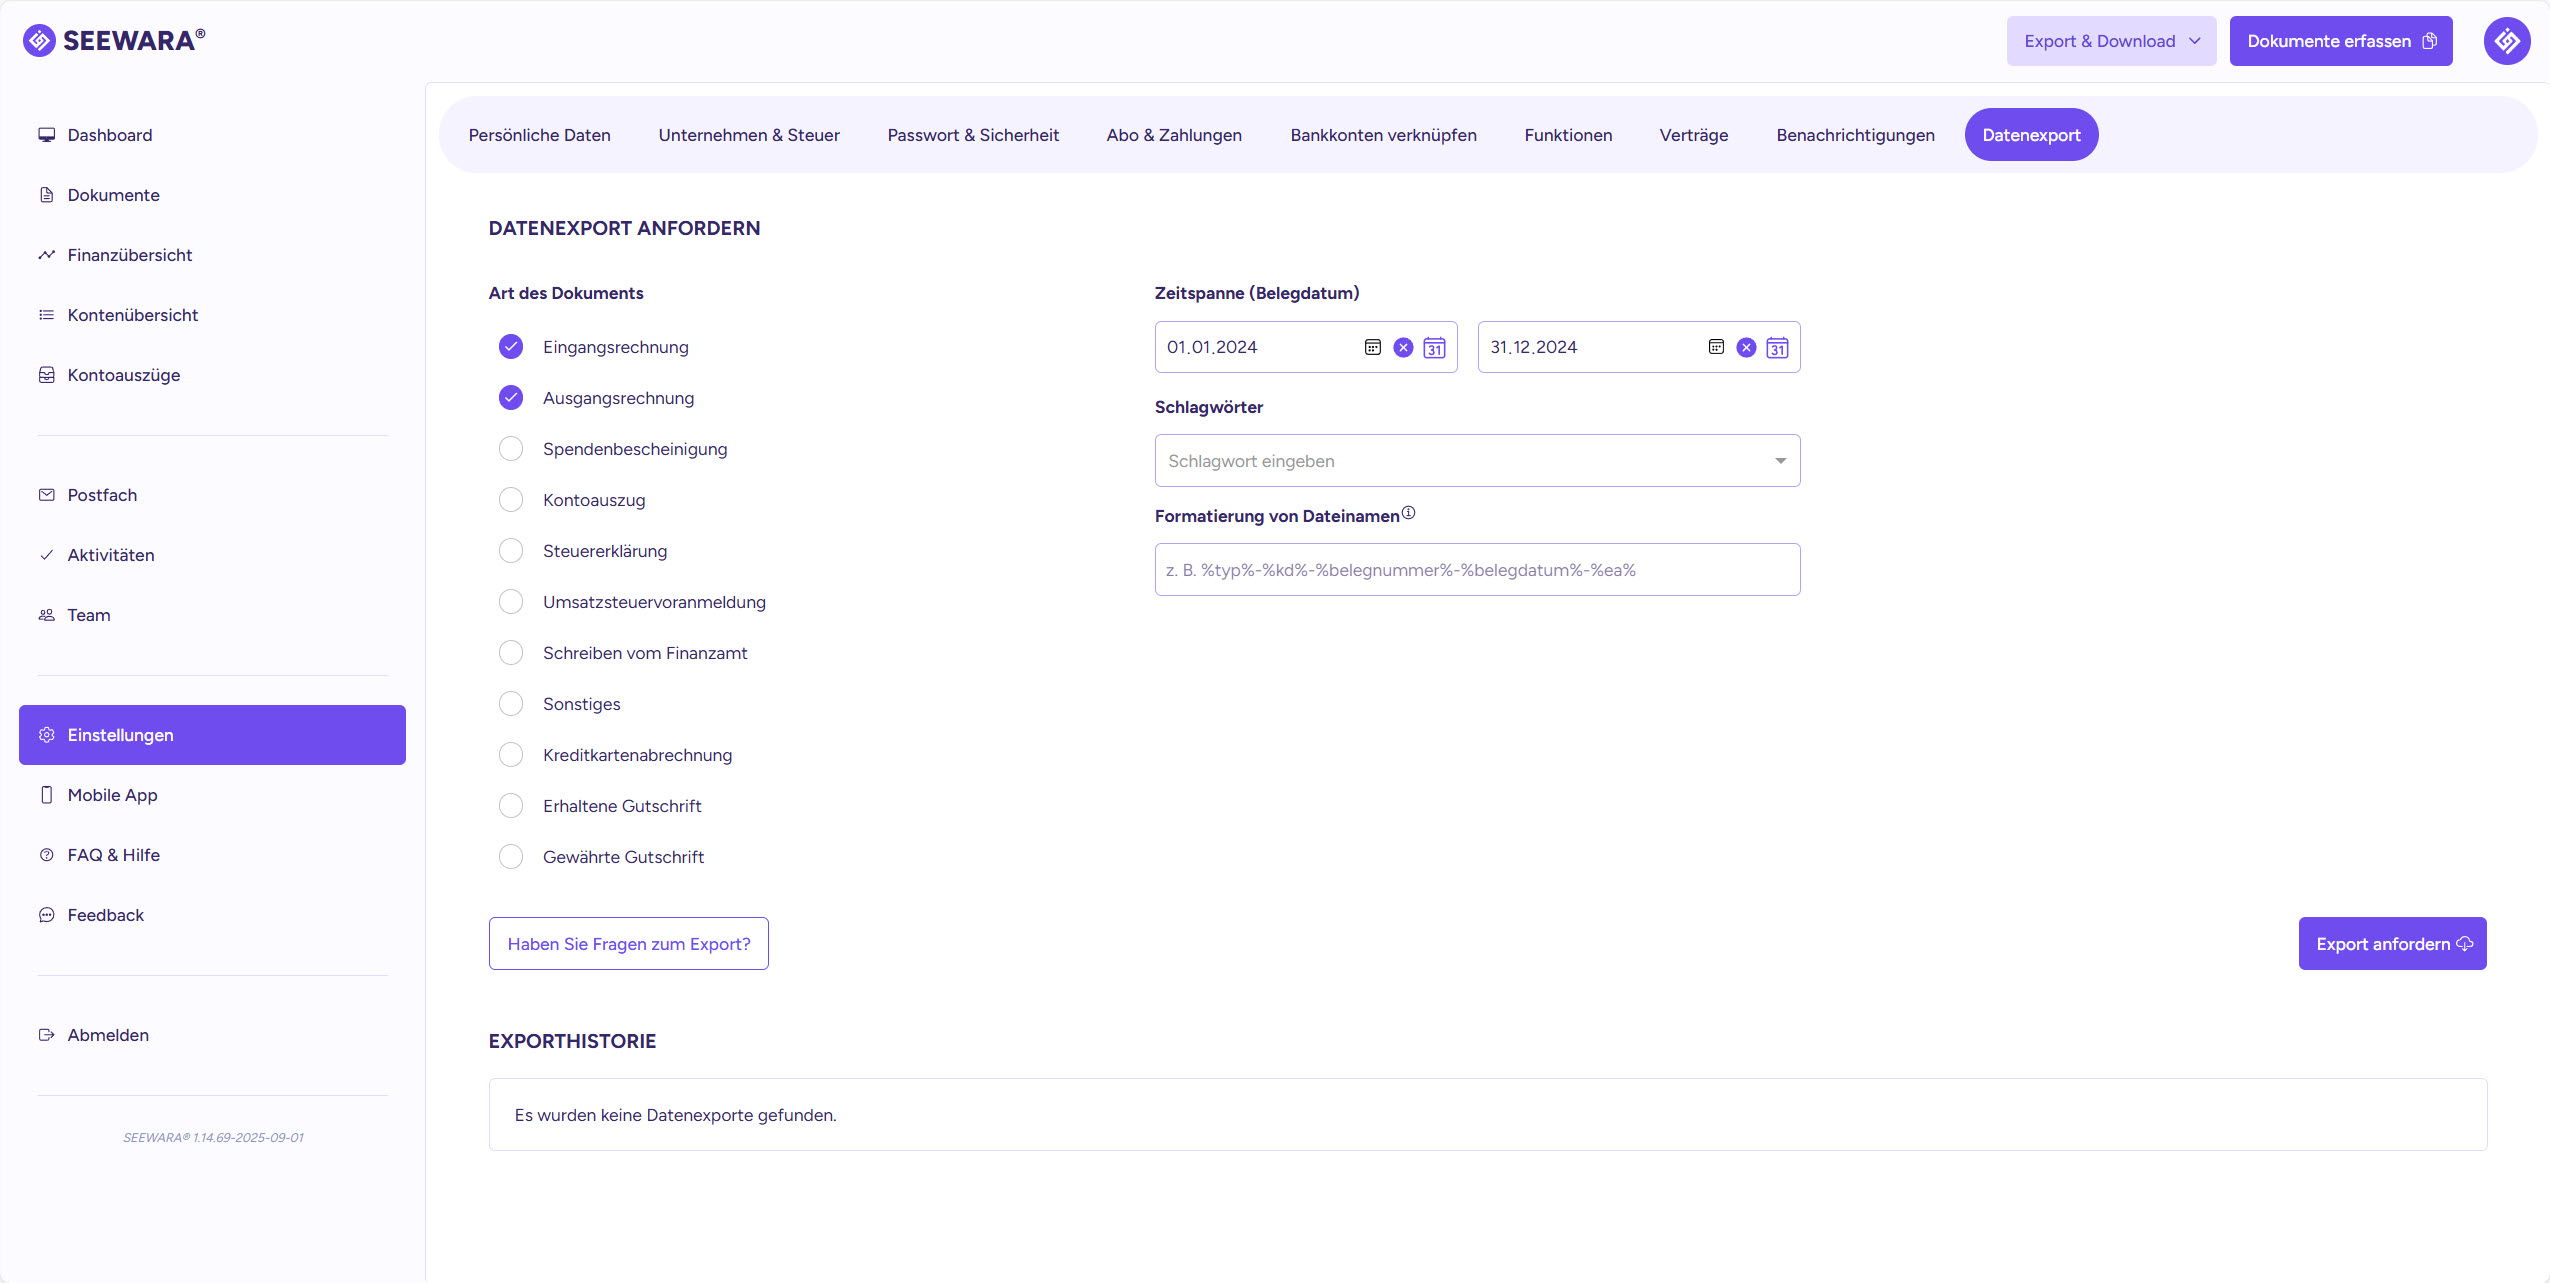Clear the end date 31.12.2024 field
The image size is (2550, 1283).
tap(1746, 347)
